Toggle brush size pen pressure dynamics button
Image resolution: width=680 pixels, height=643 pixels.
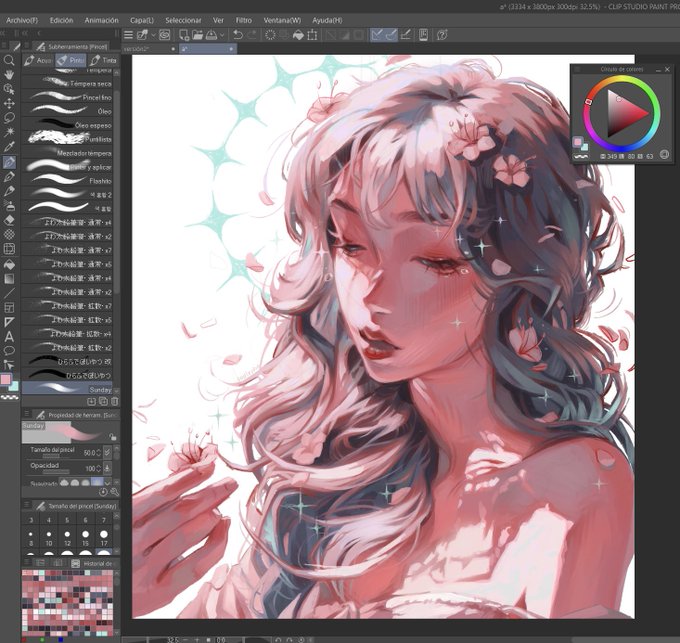(107, 453)
